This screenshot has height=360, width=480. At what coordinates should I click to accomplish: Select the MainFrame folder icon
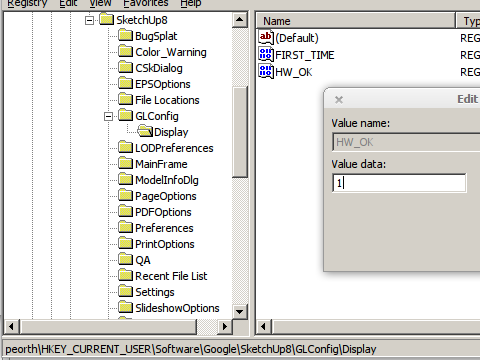126,163
